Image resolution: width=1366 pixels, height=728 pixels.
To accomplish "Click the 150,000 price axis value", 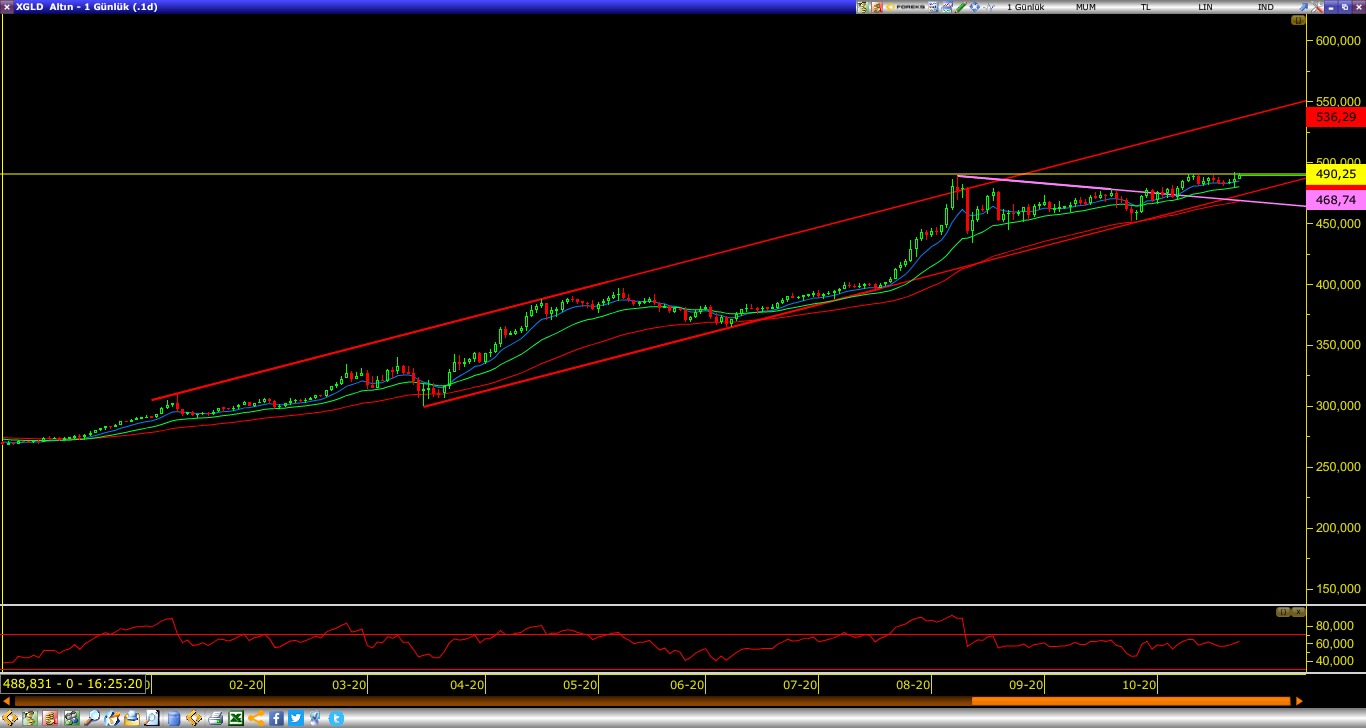I will point(1338,588).
